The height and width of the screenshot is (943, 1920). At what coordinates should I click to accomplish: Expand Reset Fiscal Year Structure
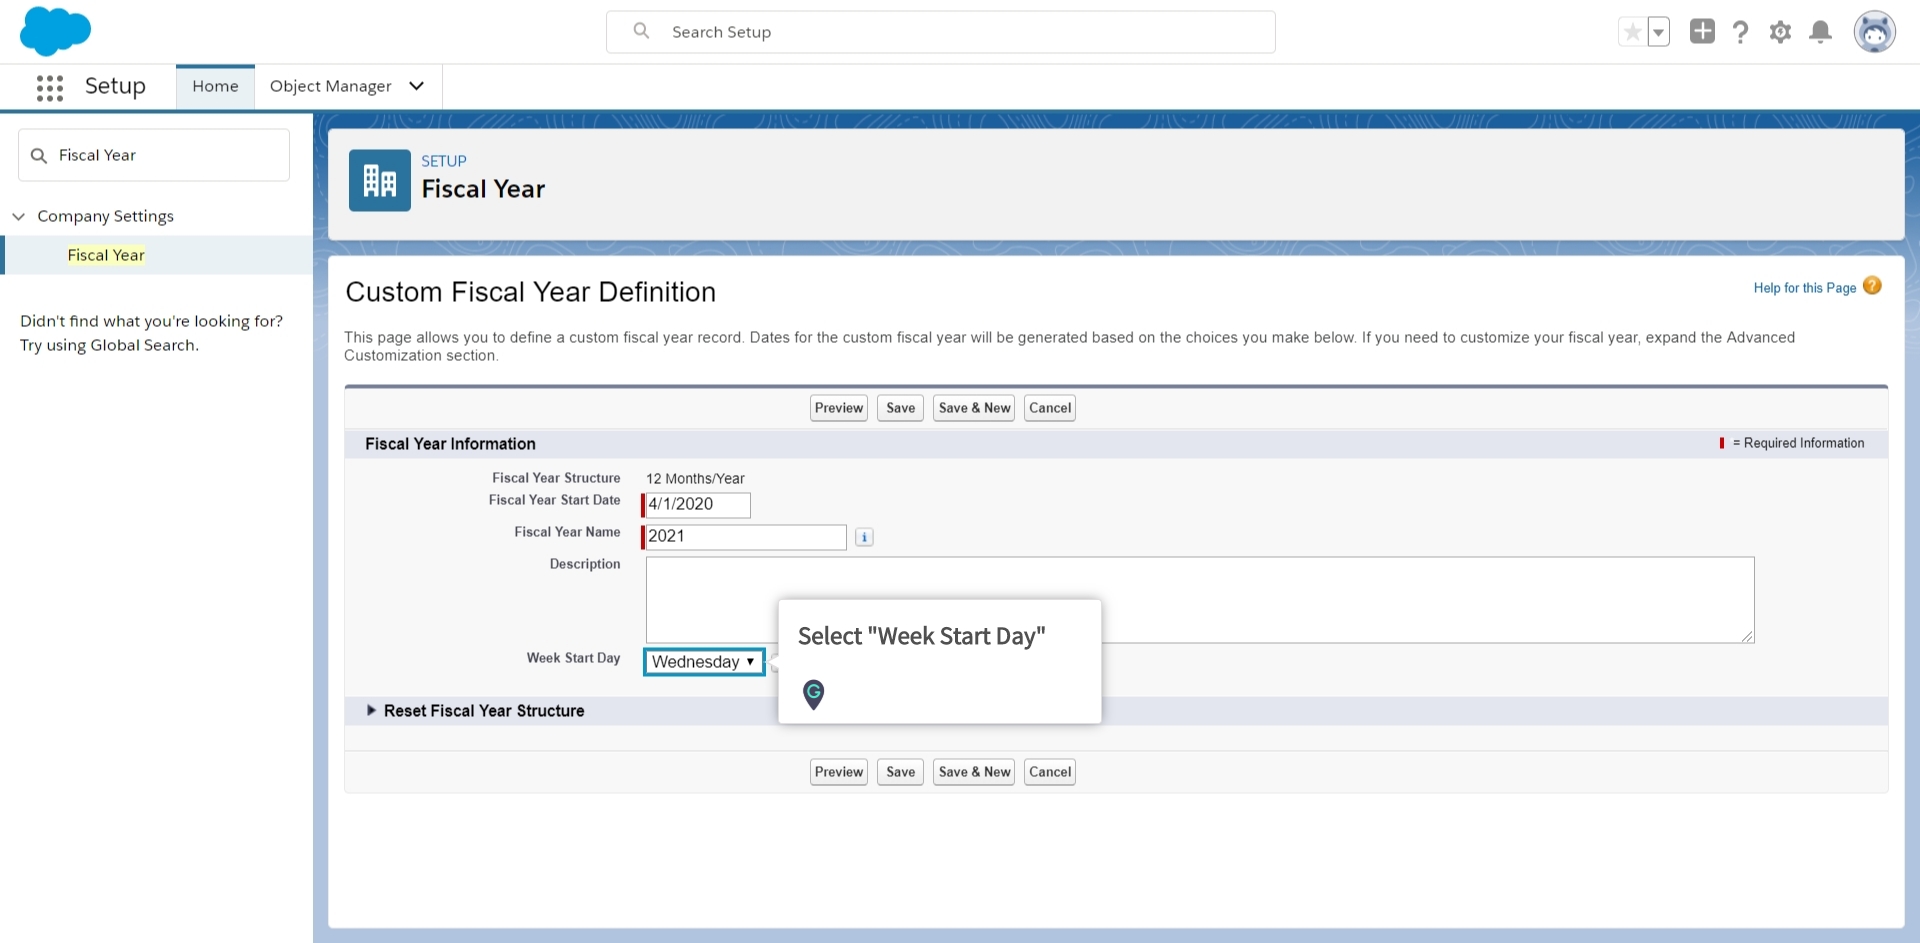(x=371, y=711)
